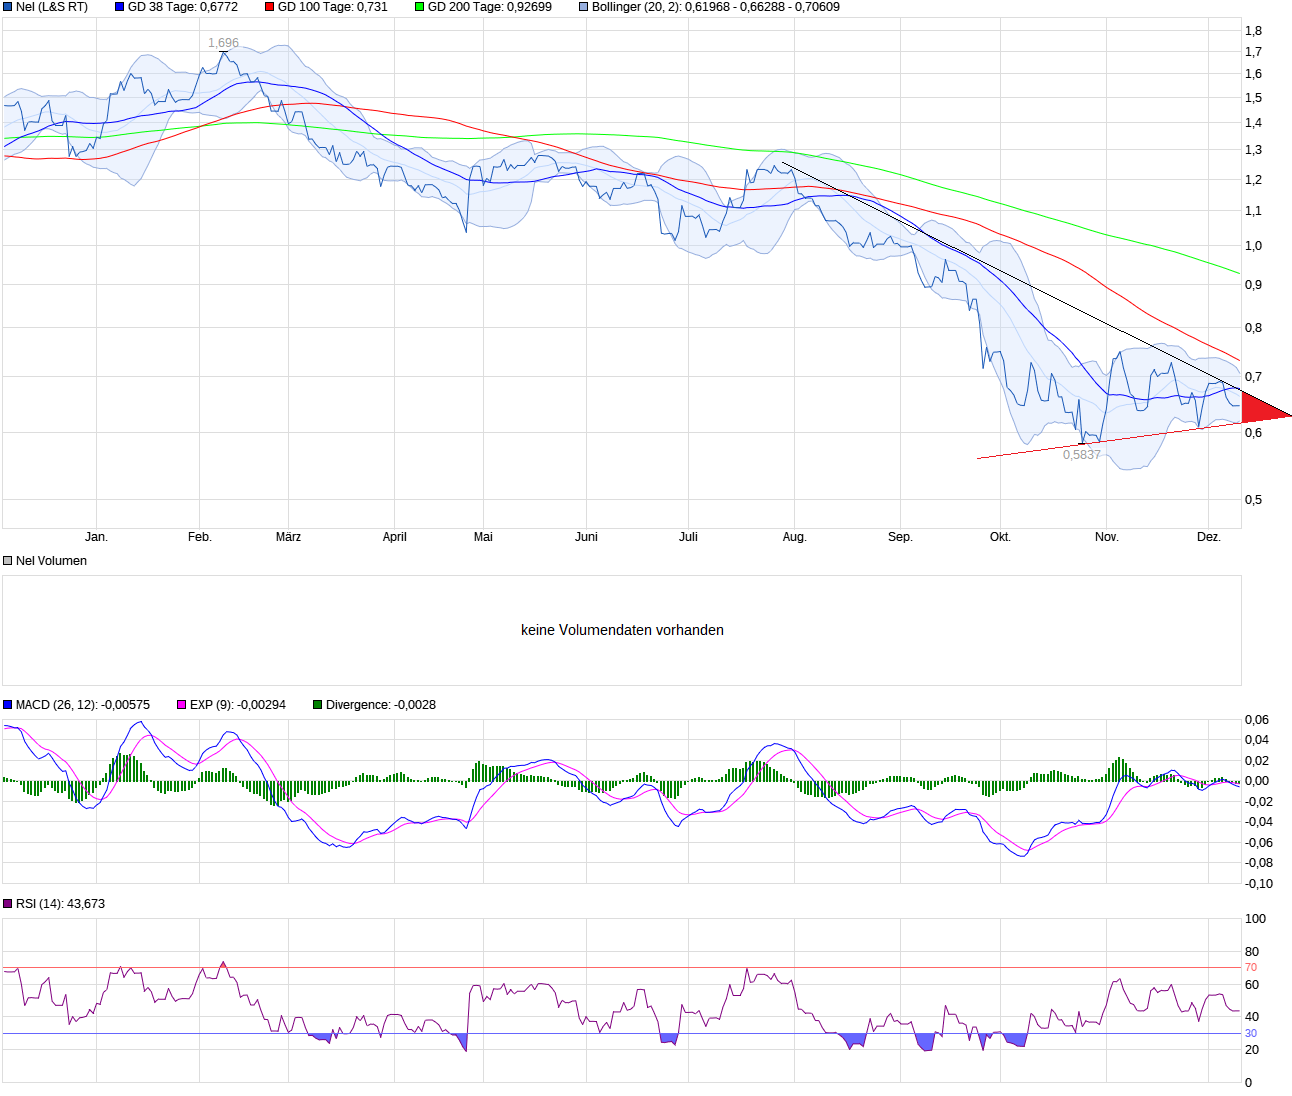This screenshot has height=1096, width=1292.
Task: Select the 'Divergence: -0,0028' label
Action: coord(381,705)
